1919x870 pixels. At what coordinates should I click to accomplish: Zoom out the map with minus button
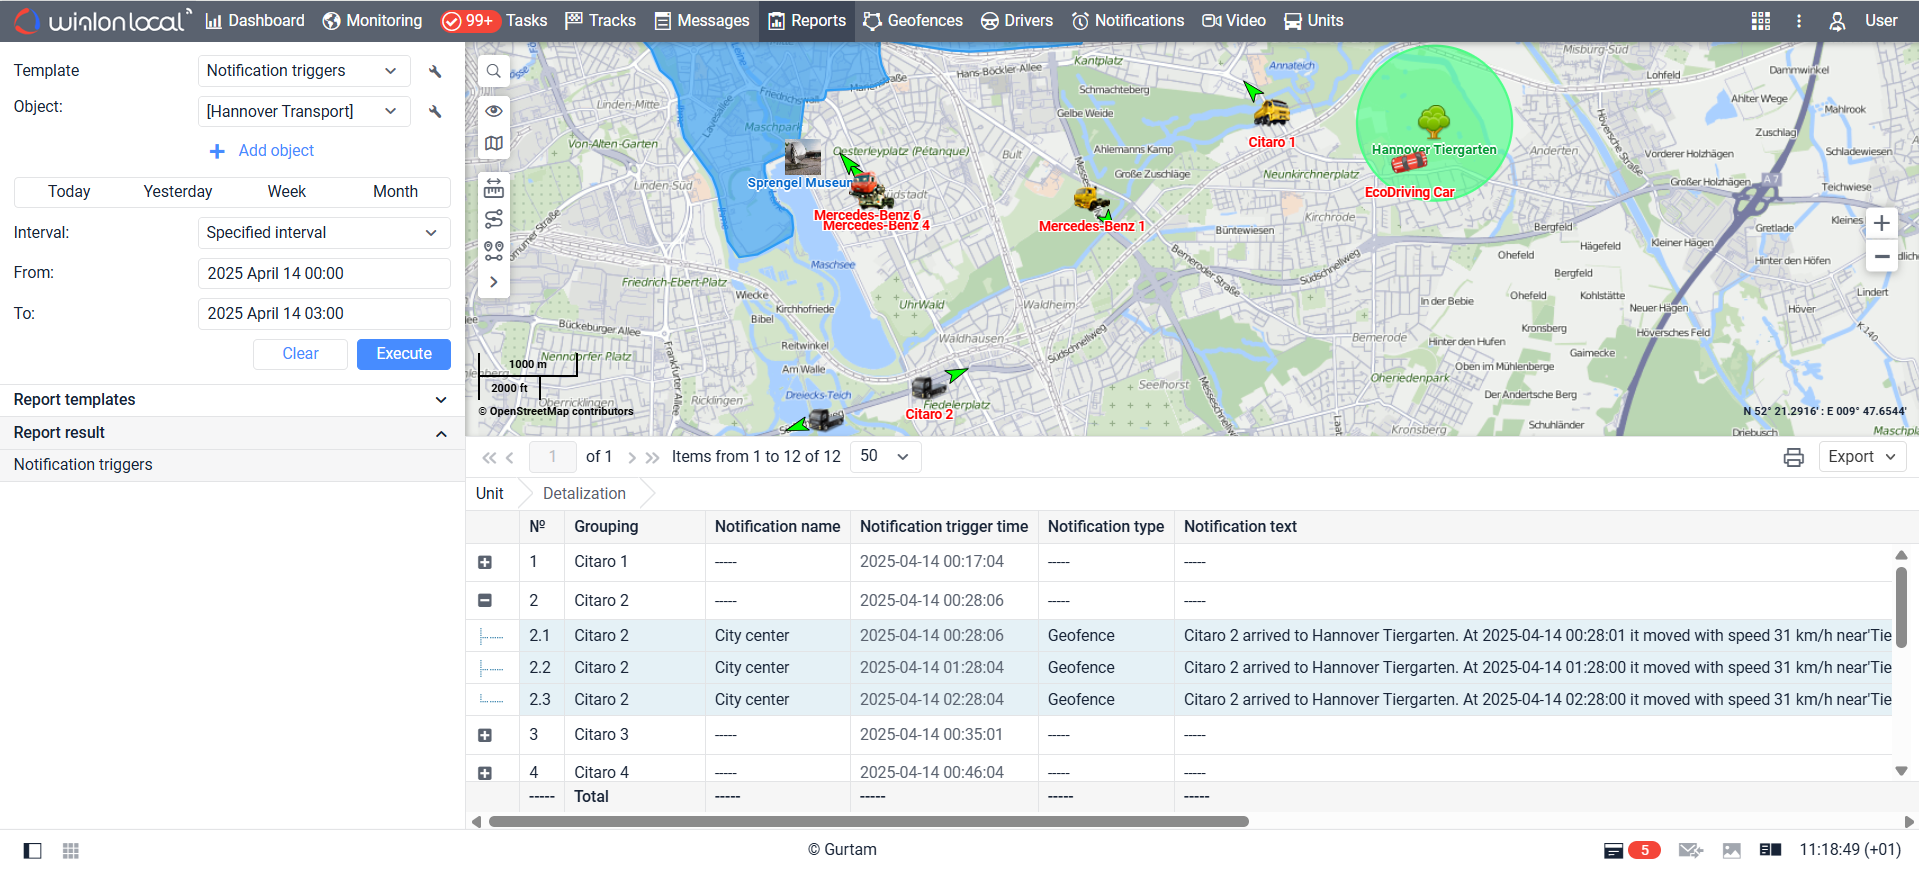[1881, 257]
